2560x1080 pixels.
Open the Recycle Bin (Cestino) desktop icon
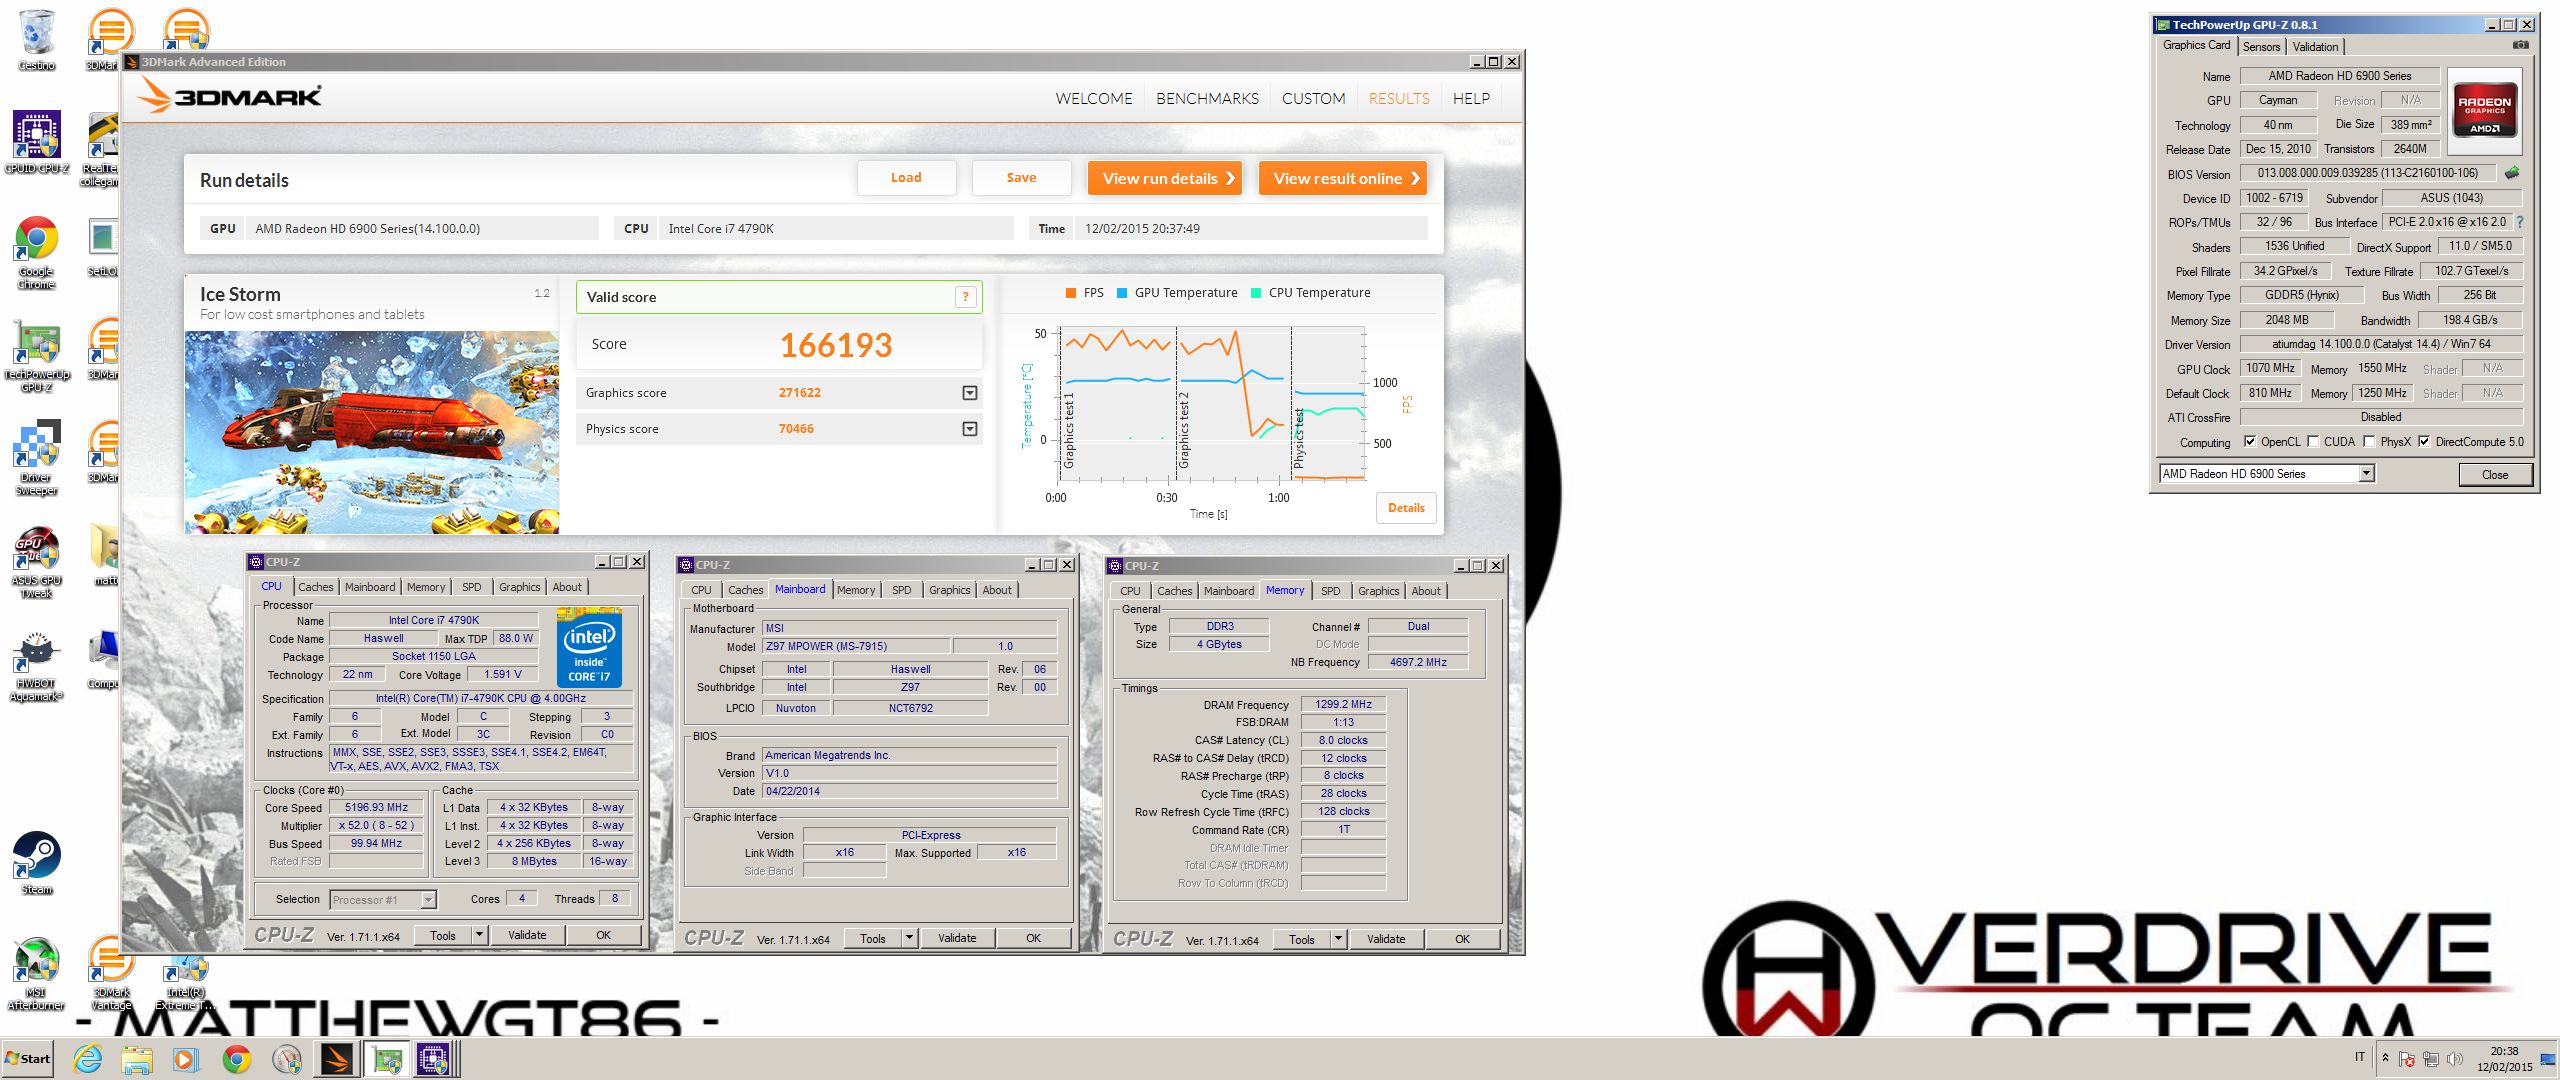pyautogui.click(x=36, y=40)
